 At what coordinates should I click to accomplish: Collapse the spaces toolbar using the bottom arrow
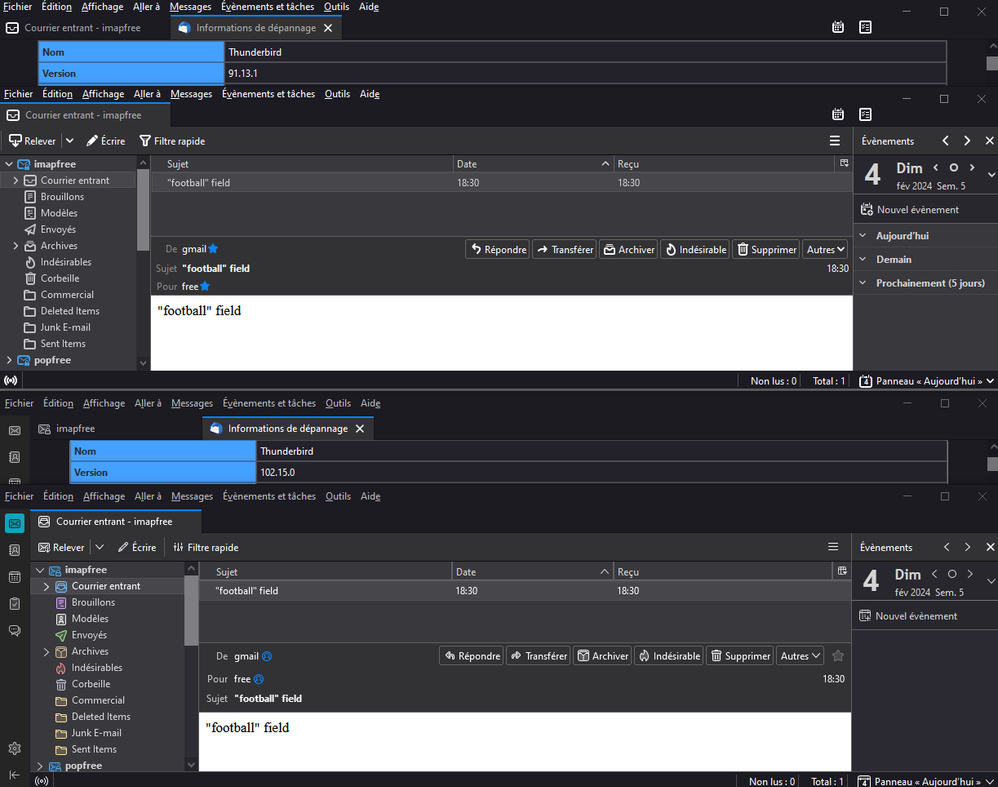click(x=15, y=775)
